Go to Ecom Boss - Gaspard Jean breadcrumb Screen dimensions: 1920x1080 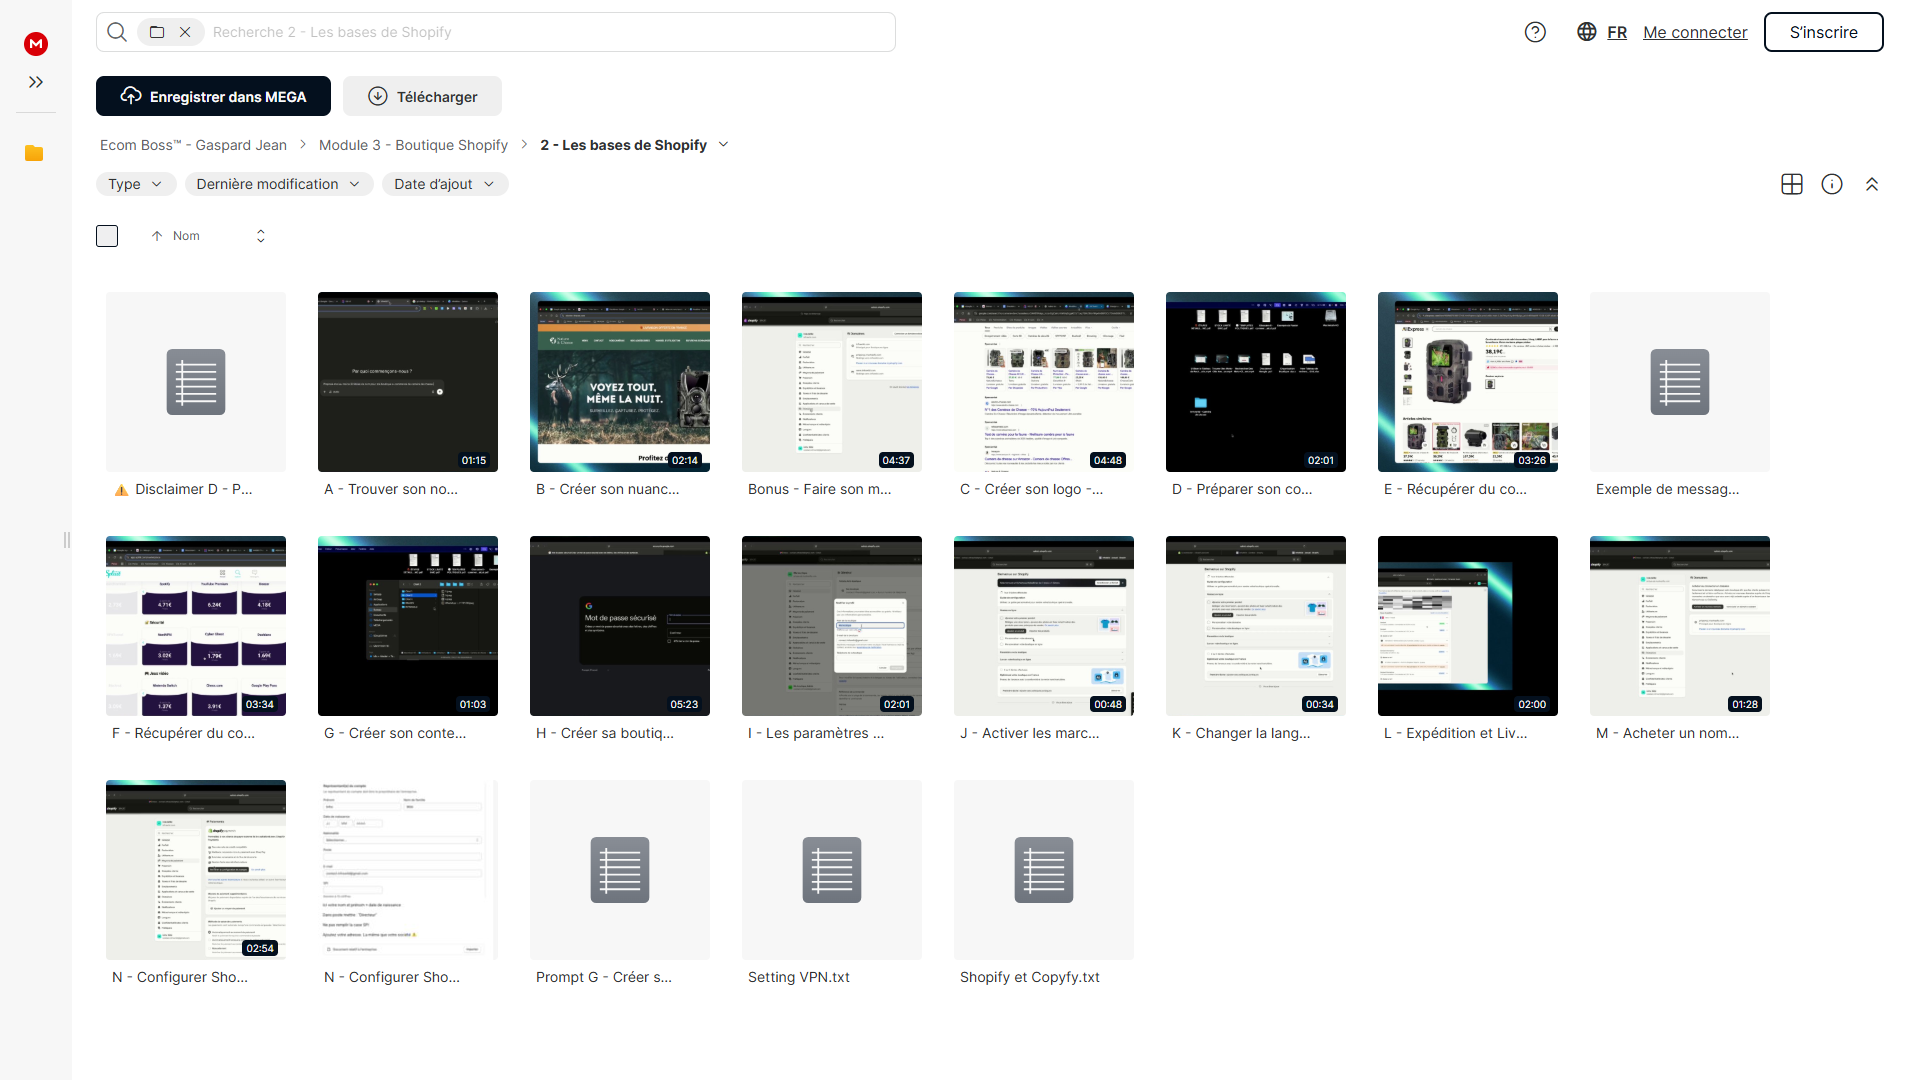193,145
